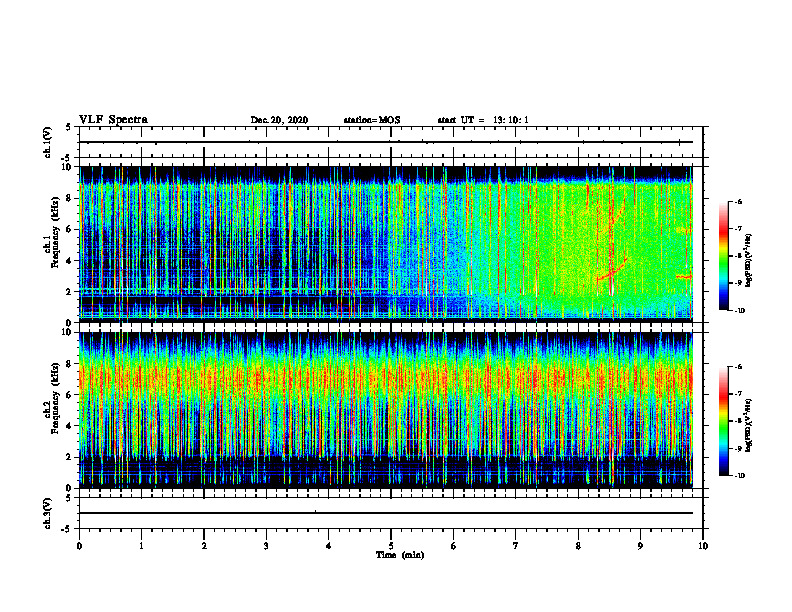Click time axis tick label "7"

click(516, 546)
